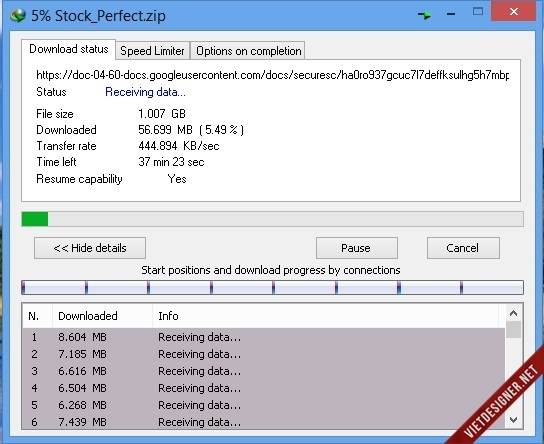Select connection 1 row with 8.604 MB
The height and width of the screenshot is (444, 544).
[x=264, y=337]
